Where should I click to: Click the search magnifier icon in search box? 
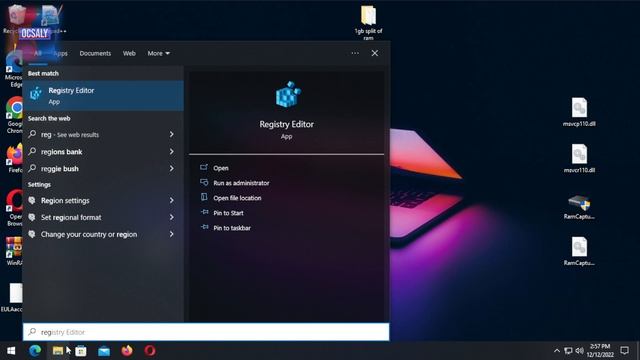[32, 332]
